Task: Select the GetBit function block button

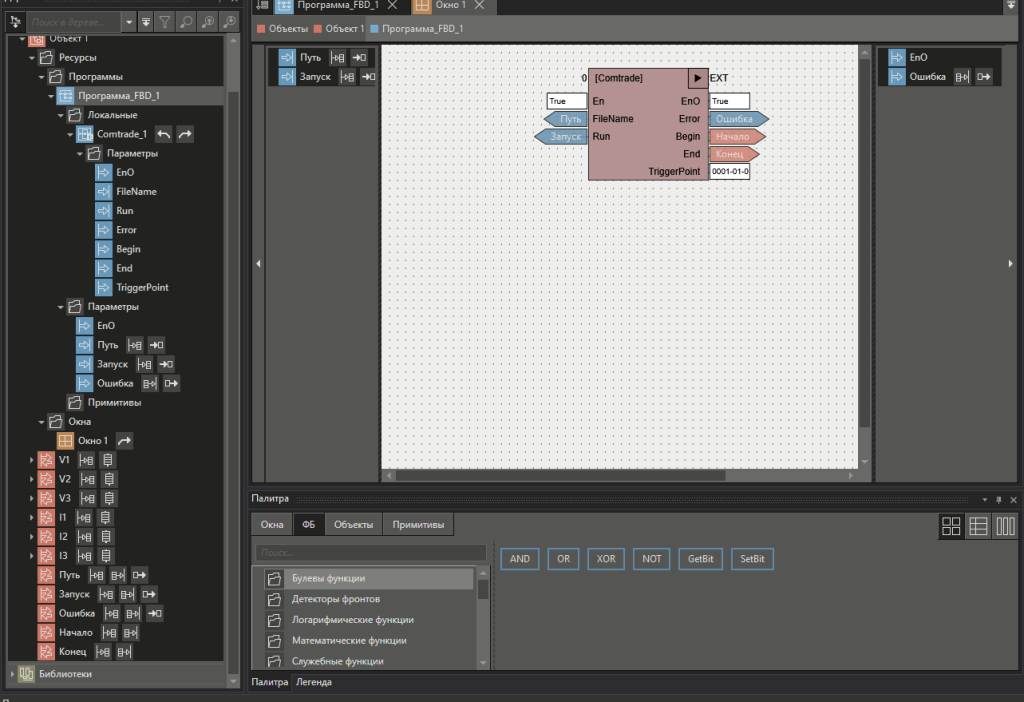Action: (x=699, y=559)
